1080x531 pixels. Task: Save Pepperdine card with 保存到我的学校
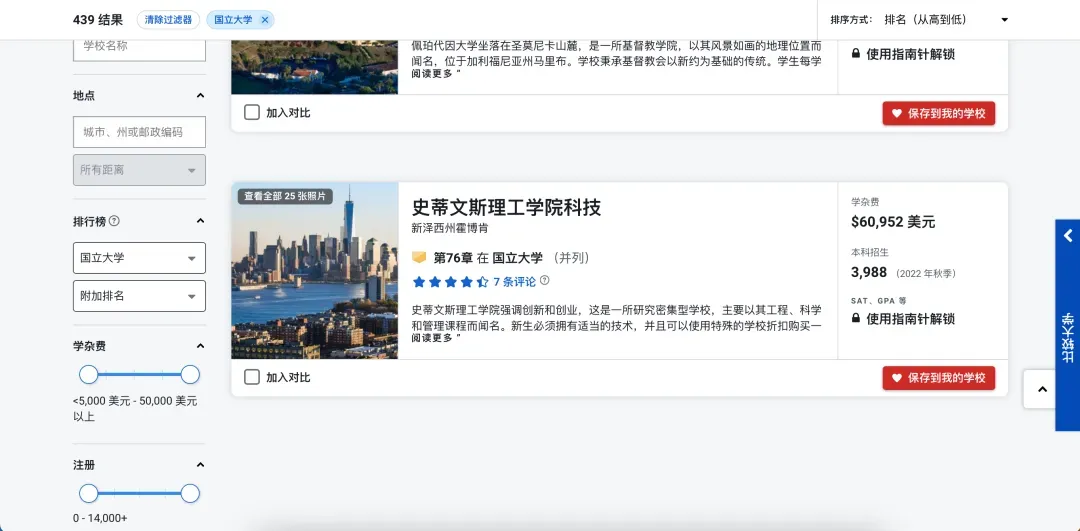point(939,114)
